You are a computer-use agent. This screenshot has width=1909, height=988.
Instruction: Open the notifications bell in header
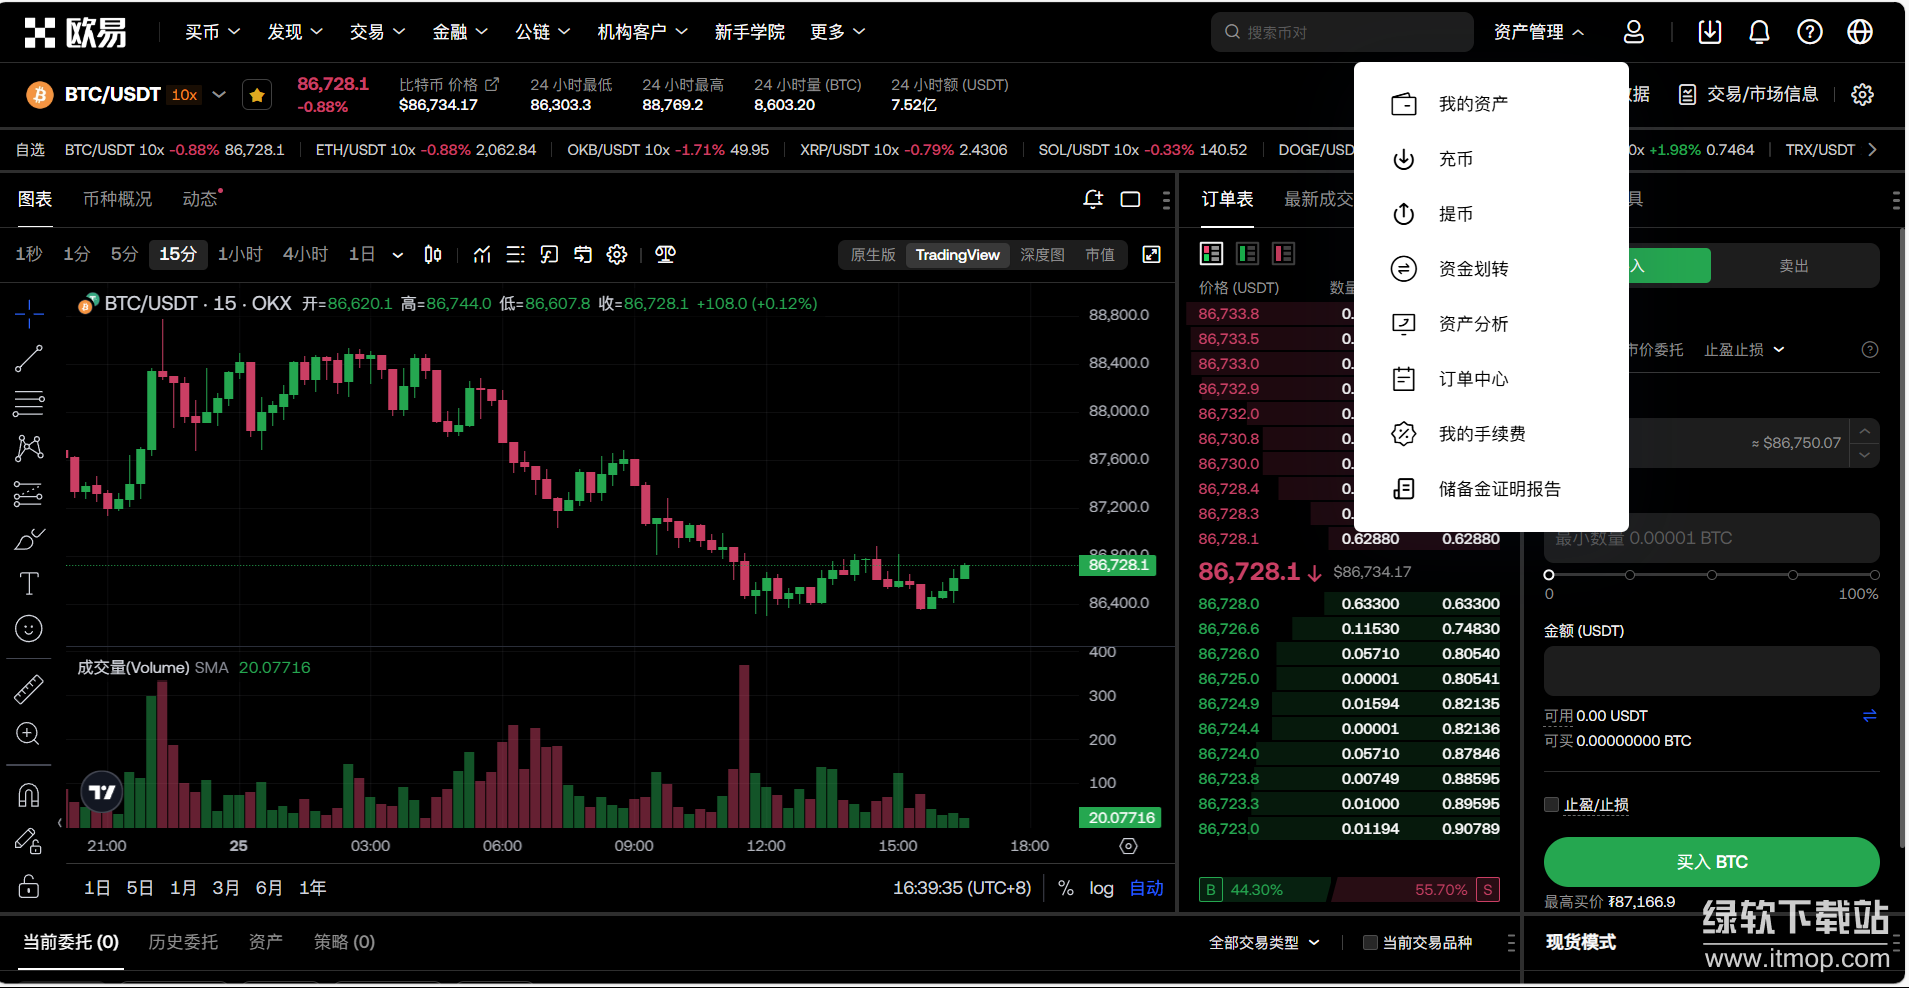point(1759,32)
